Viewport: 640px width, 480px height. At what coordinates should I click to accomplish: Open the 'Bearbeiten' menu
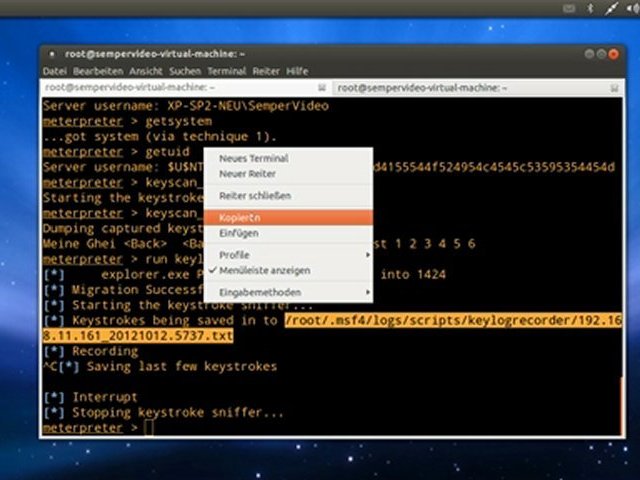98,71
